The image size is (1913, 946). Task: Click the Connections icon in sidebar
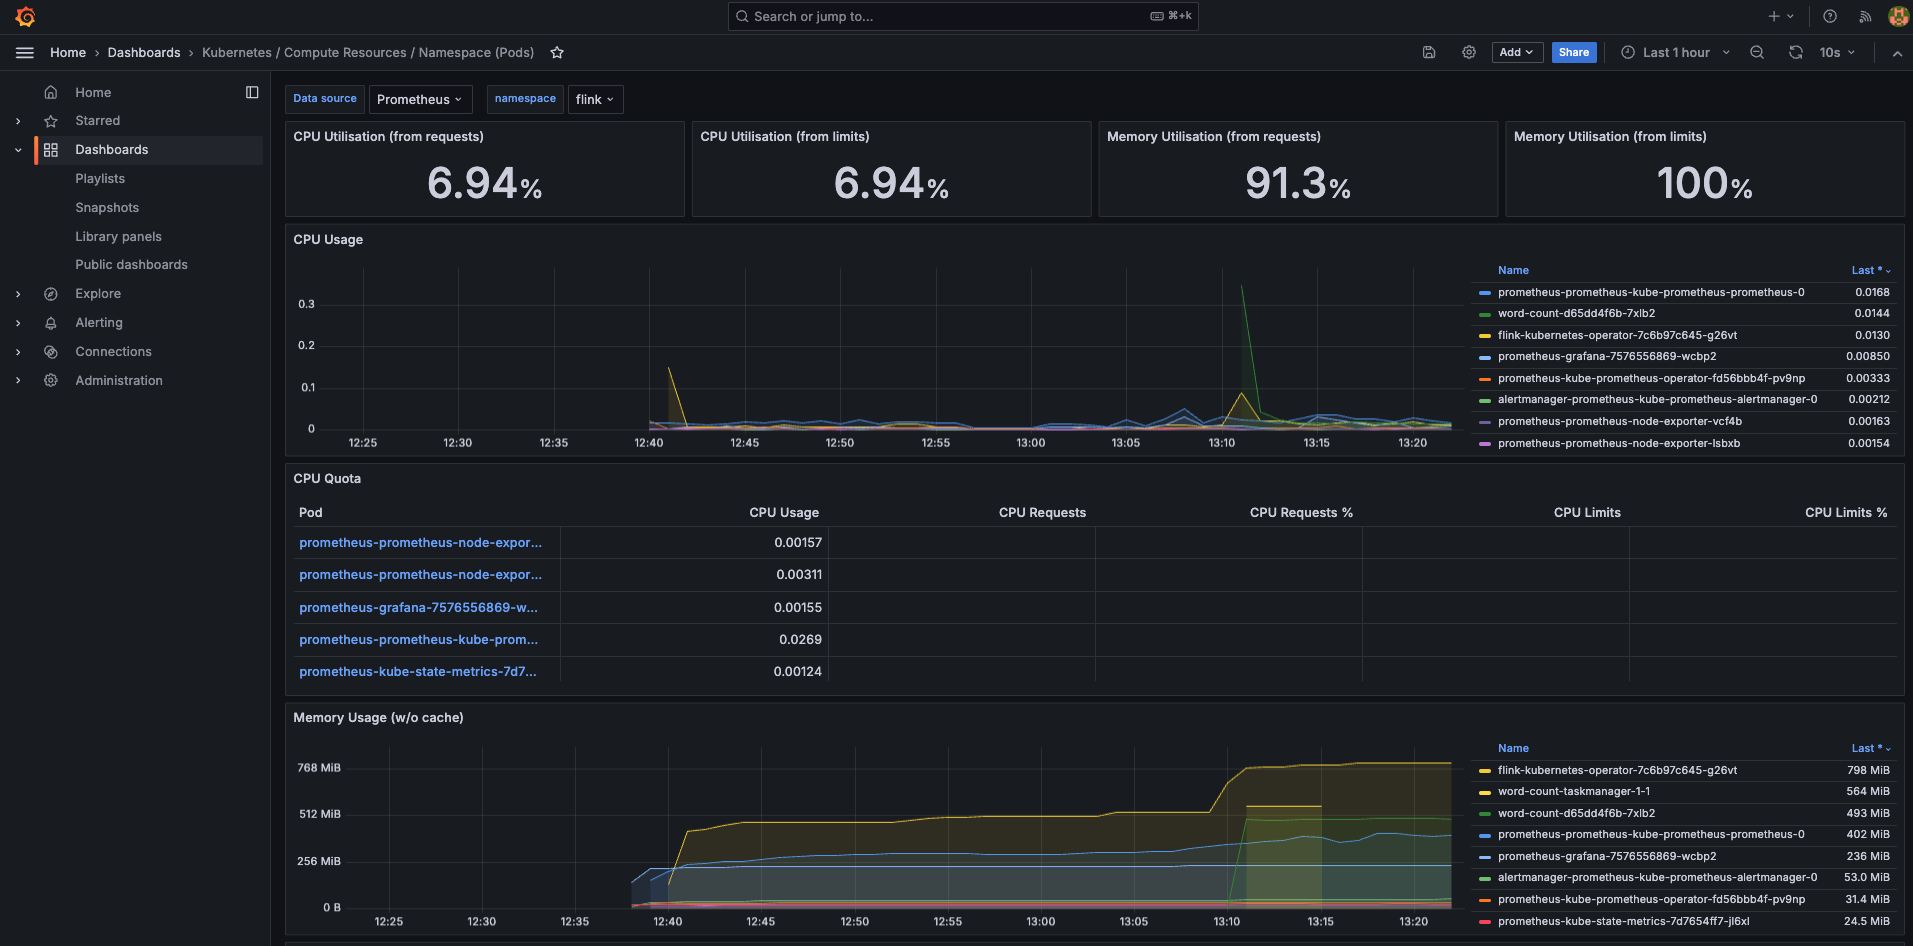click(51, 352)
